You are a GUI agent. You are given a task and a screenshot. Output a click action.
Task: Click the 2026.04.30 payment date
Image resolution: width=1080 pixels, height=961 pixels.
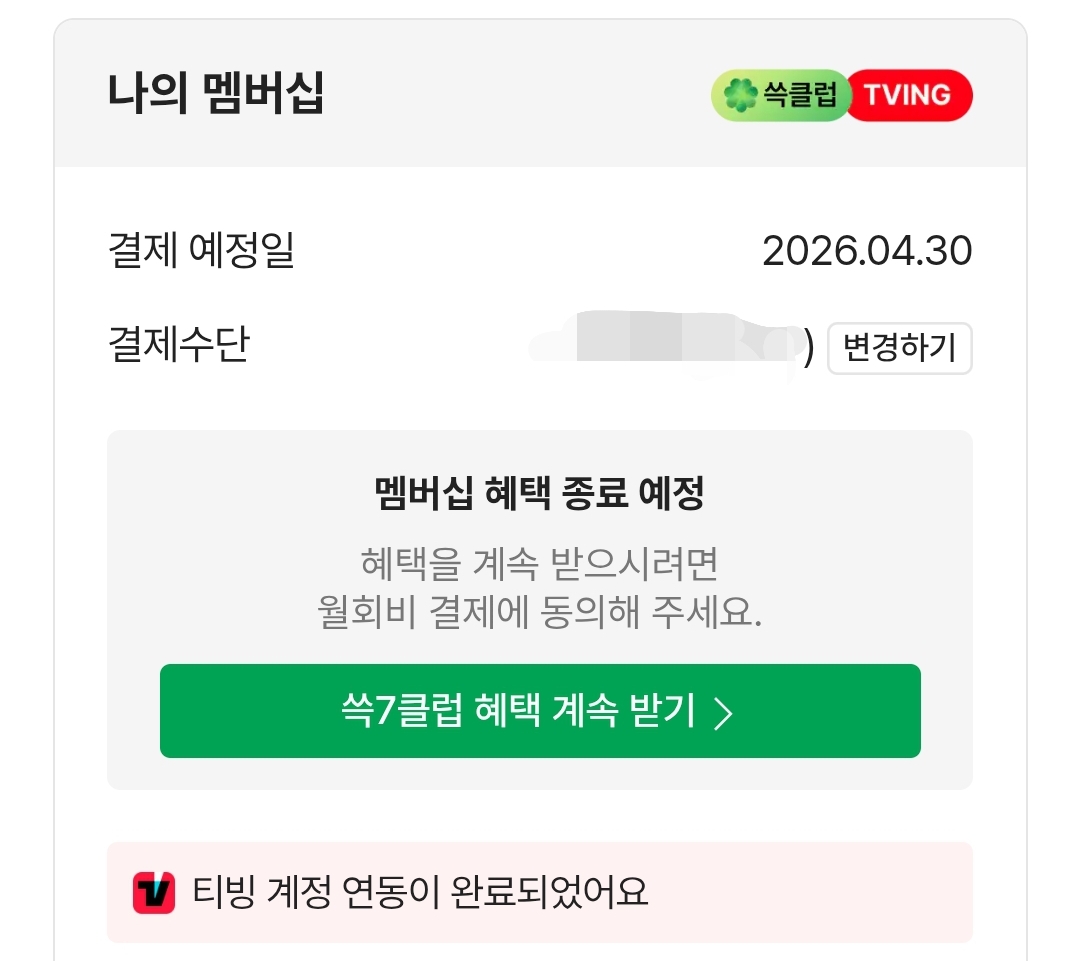tap(867, 250)
